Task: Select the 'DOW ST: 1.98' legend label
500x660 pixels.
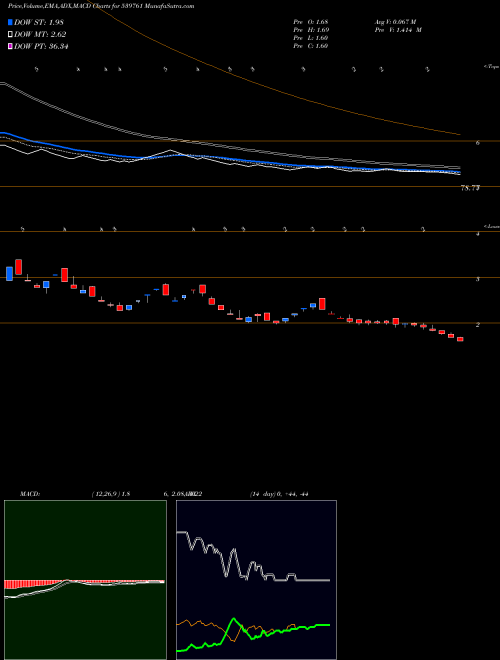Action: (39, 22)
